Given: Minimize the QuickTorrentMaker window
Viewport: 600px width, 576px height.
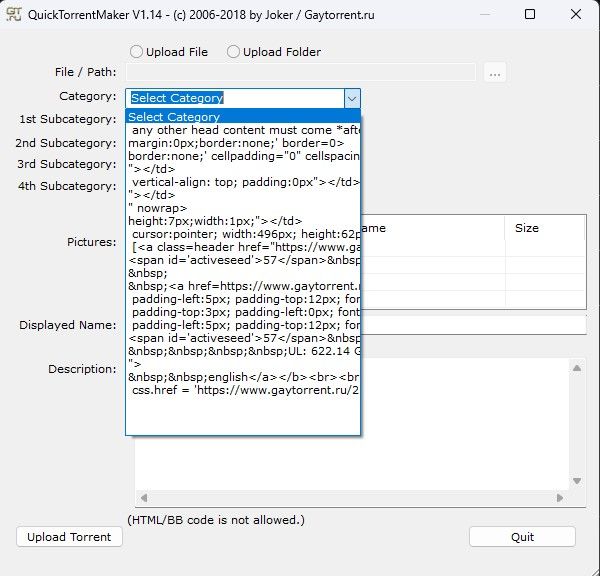Looking at the screenshot, I should (x=483, y=15).
